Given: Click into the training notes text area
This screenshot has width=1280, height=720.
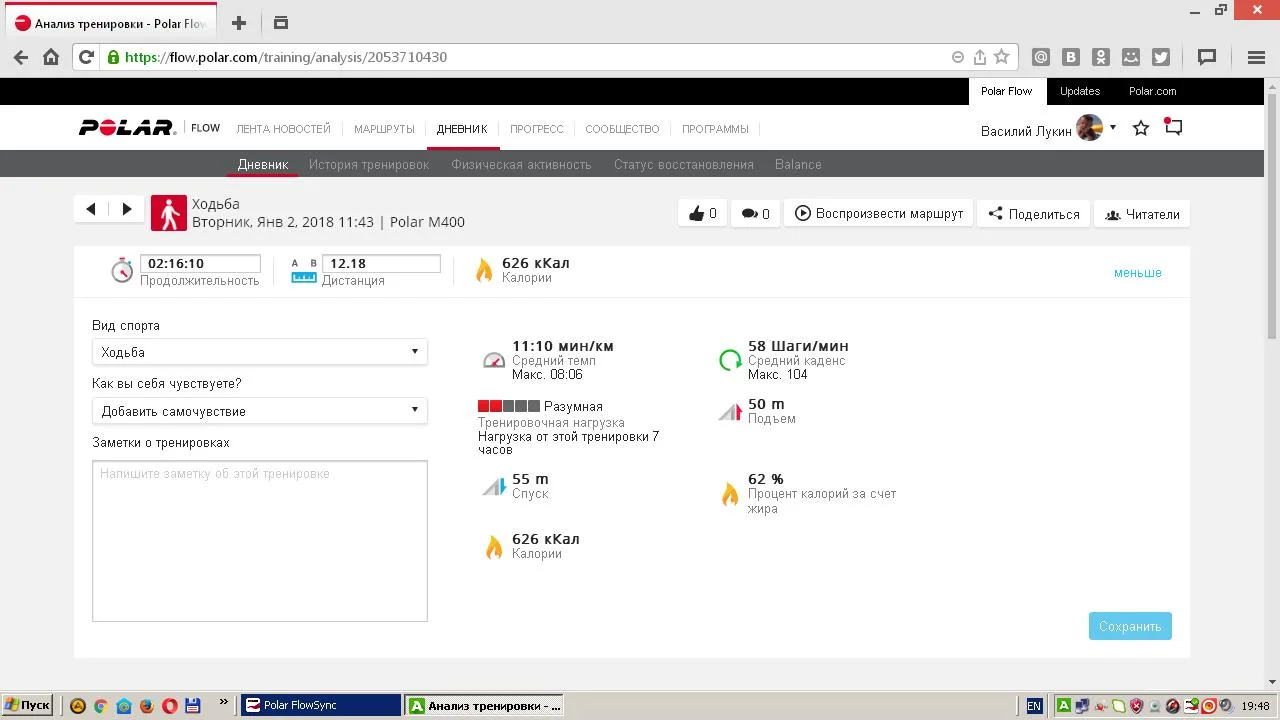Looking at the screenshot, I should point(259,540).
